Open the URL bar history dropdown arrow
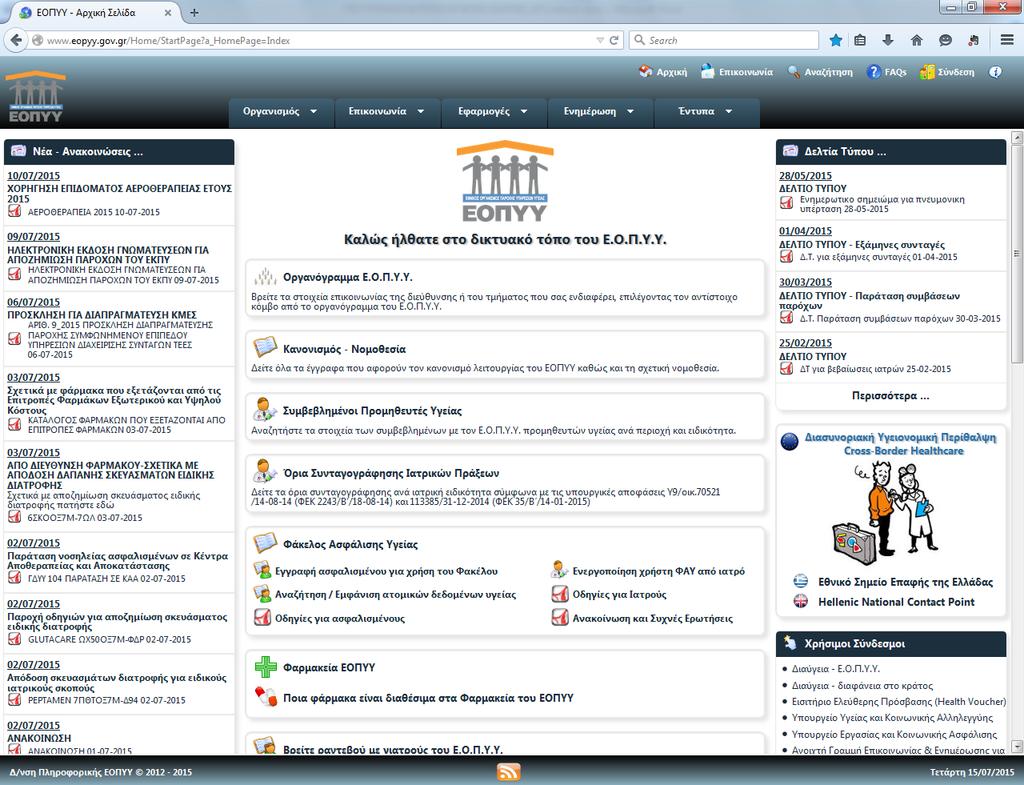Screen dimensions: 1024x785 [x=600, y=40]
